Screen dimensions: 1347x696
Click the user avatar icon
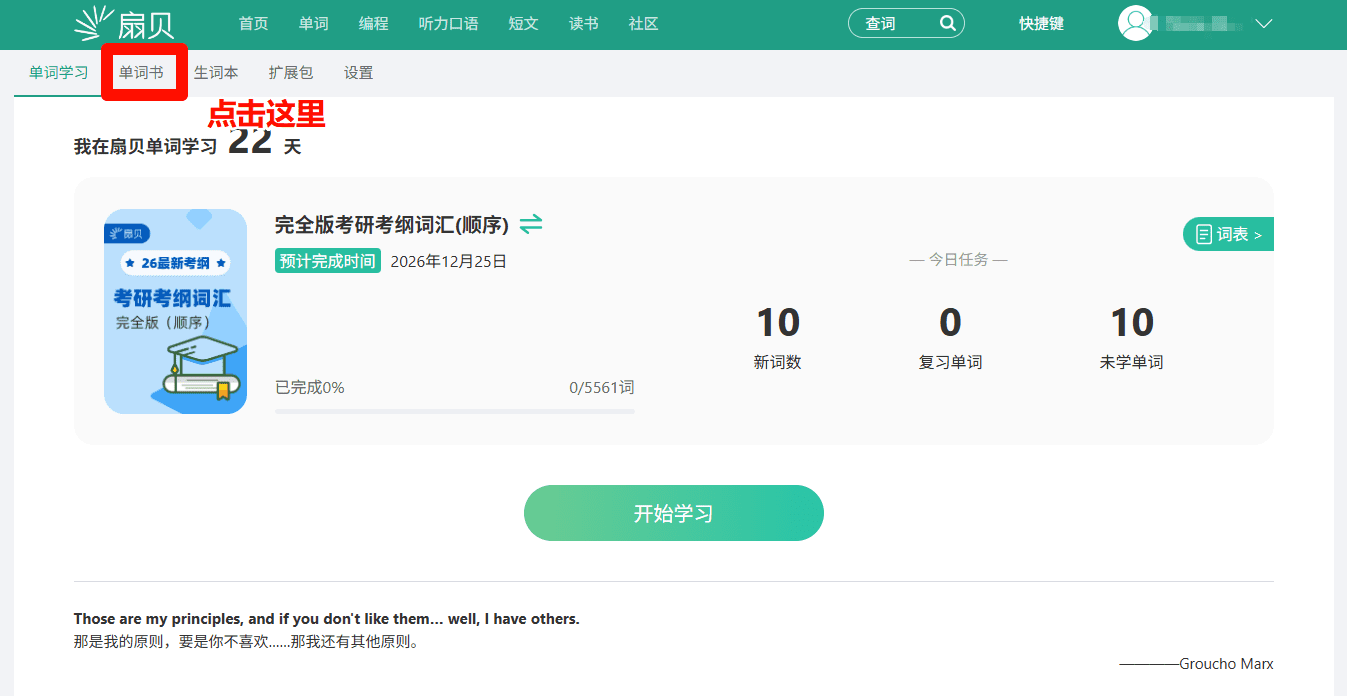point(1135,23)
